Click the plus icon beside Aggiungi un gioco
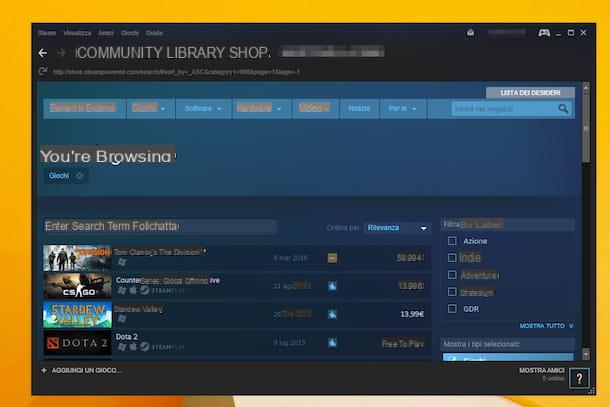610x407 pixels. tap(44, 370)
